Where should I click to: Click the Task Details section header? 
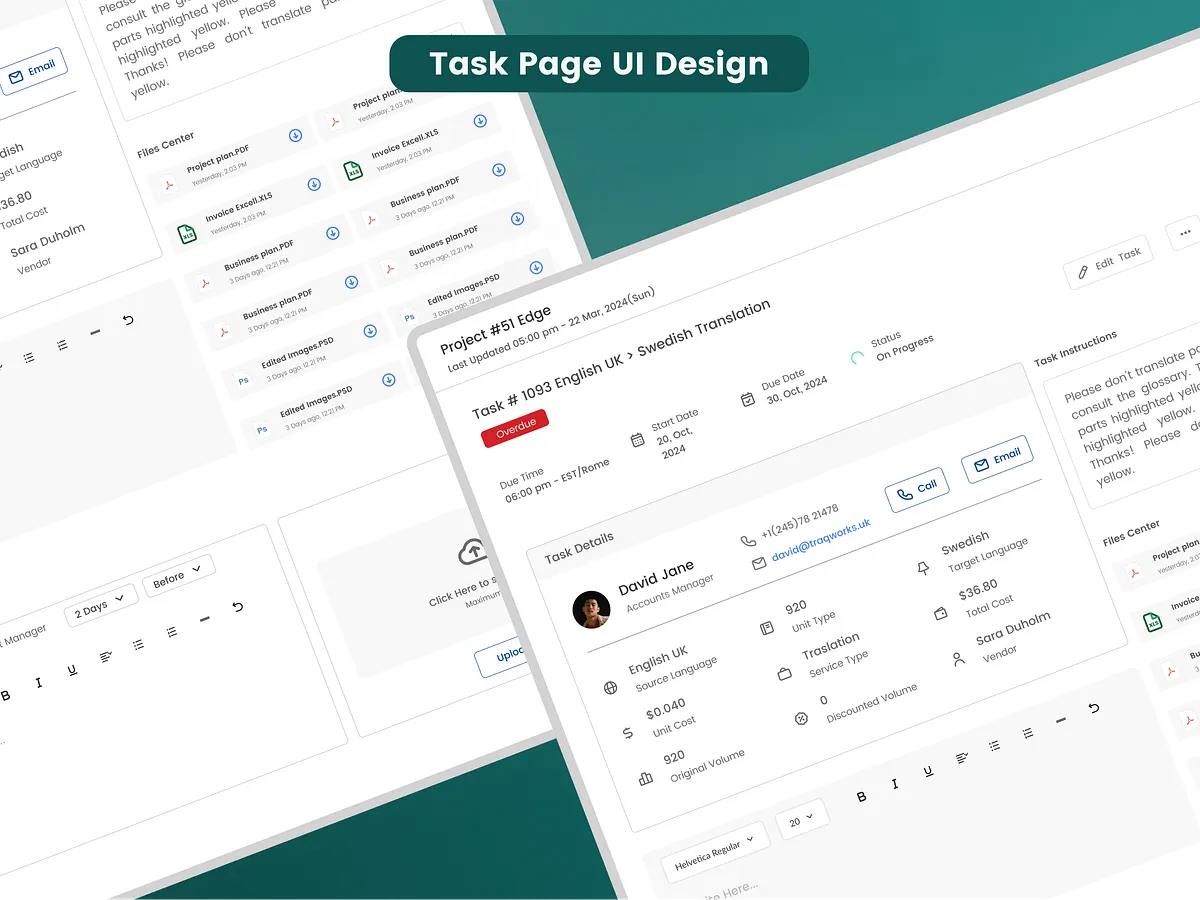click(x=579, y=546)
